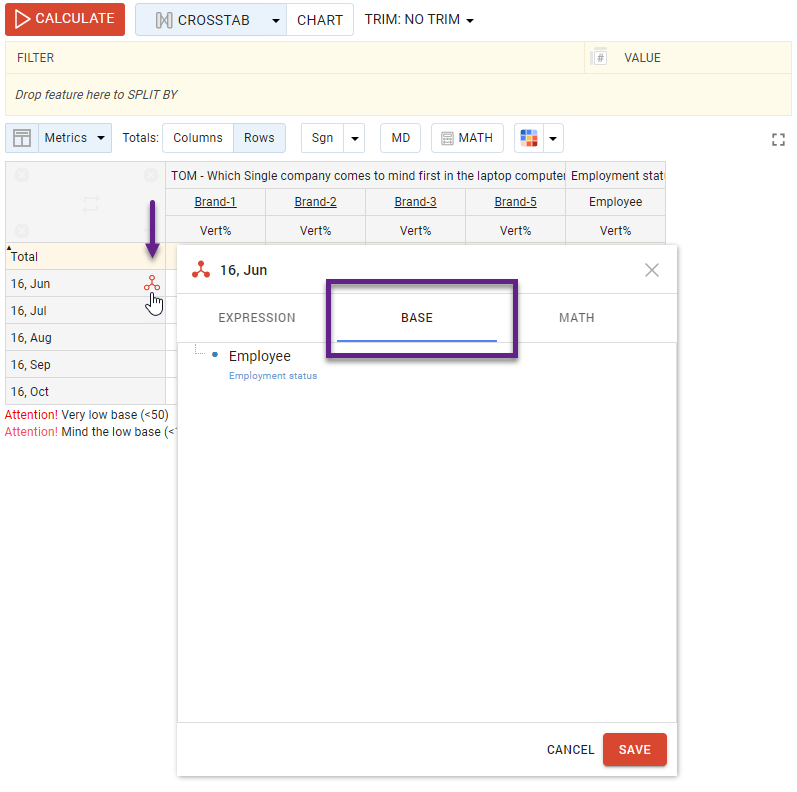Click the MD button
This screenshot has height=792, width=797.
pyautogui.click(x=400, y=138)
